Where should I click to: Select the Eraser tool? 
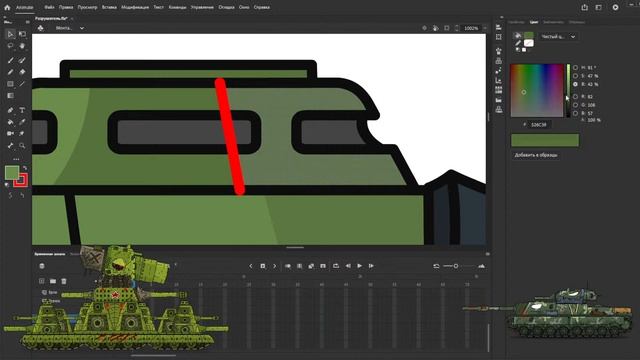[22, 72]
